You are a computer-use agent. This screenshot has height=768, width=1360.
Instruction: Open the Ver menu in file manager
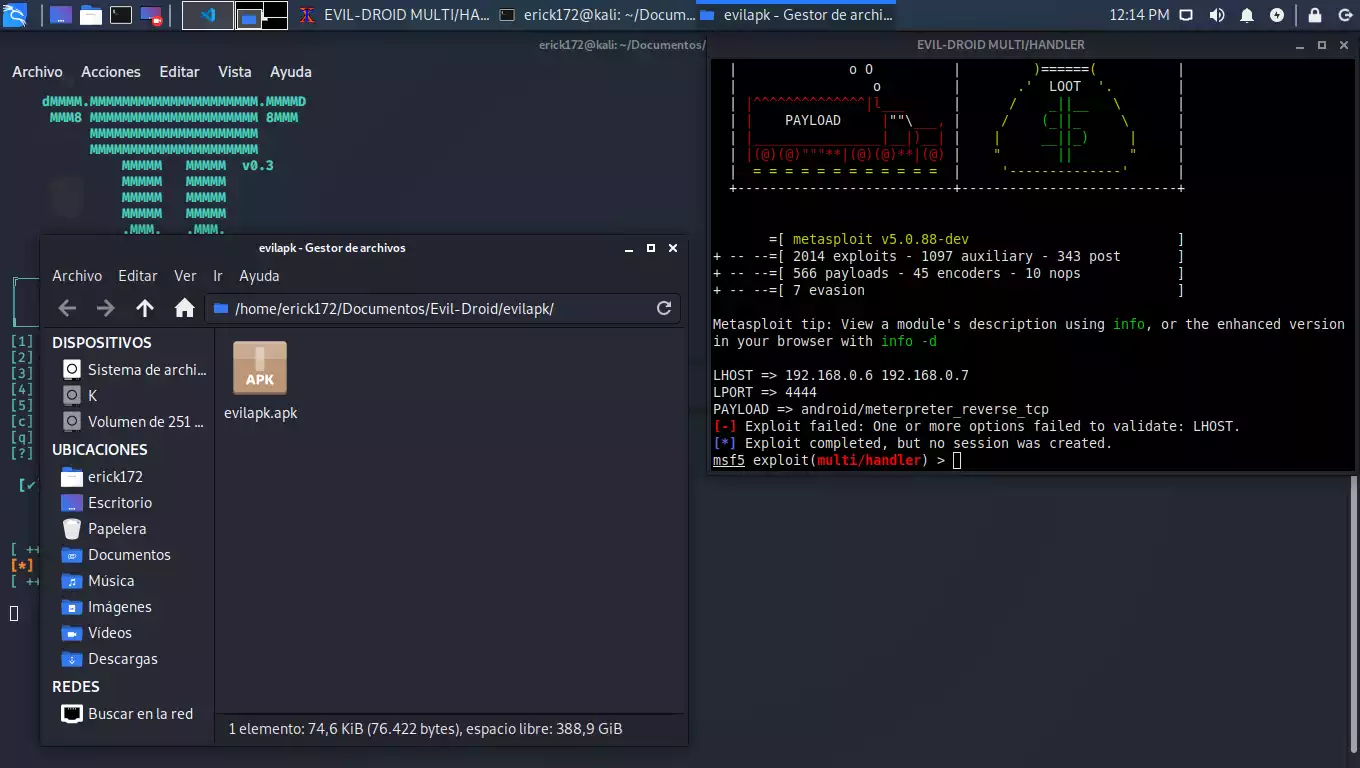click(x=185, y=276)
